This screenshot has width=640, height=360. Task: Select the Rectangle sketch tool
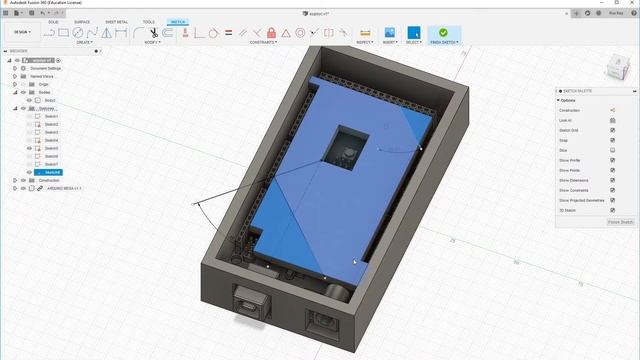pyautogui.click(x=63, y=33)
